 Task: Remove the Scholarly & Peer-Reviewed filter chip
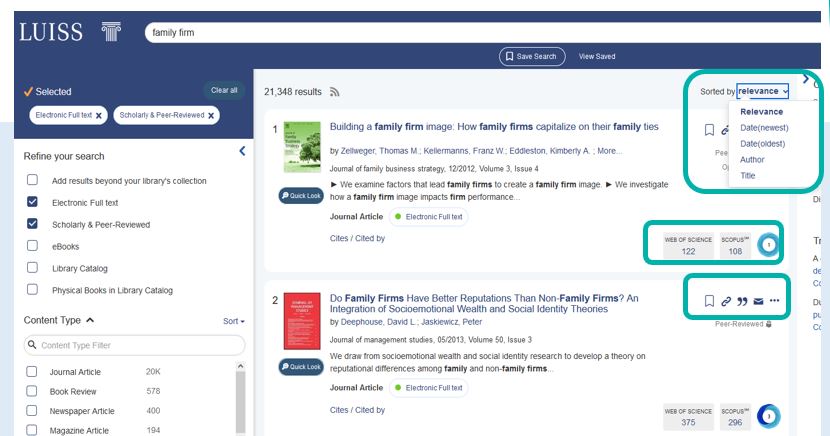coord(209,116)
